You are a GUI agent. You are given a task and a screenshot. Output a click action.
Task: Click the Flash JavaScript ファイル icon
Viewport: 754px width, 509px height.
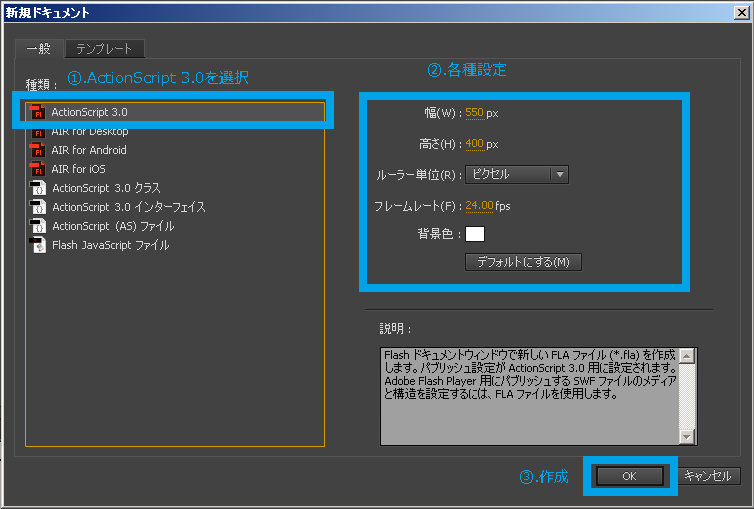(38, 245)
